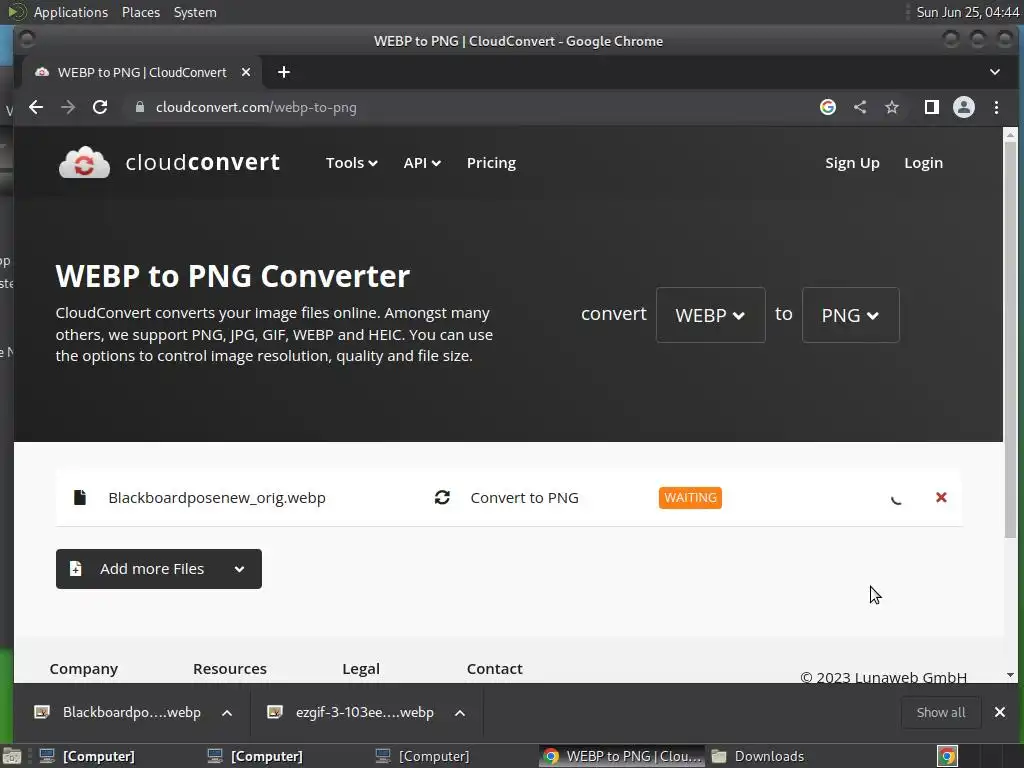Expand the API dropdown menu
The width and height of the screenshot is (1024, 768).
pyautogui.click(x=422, y=163)
